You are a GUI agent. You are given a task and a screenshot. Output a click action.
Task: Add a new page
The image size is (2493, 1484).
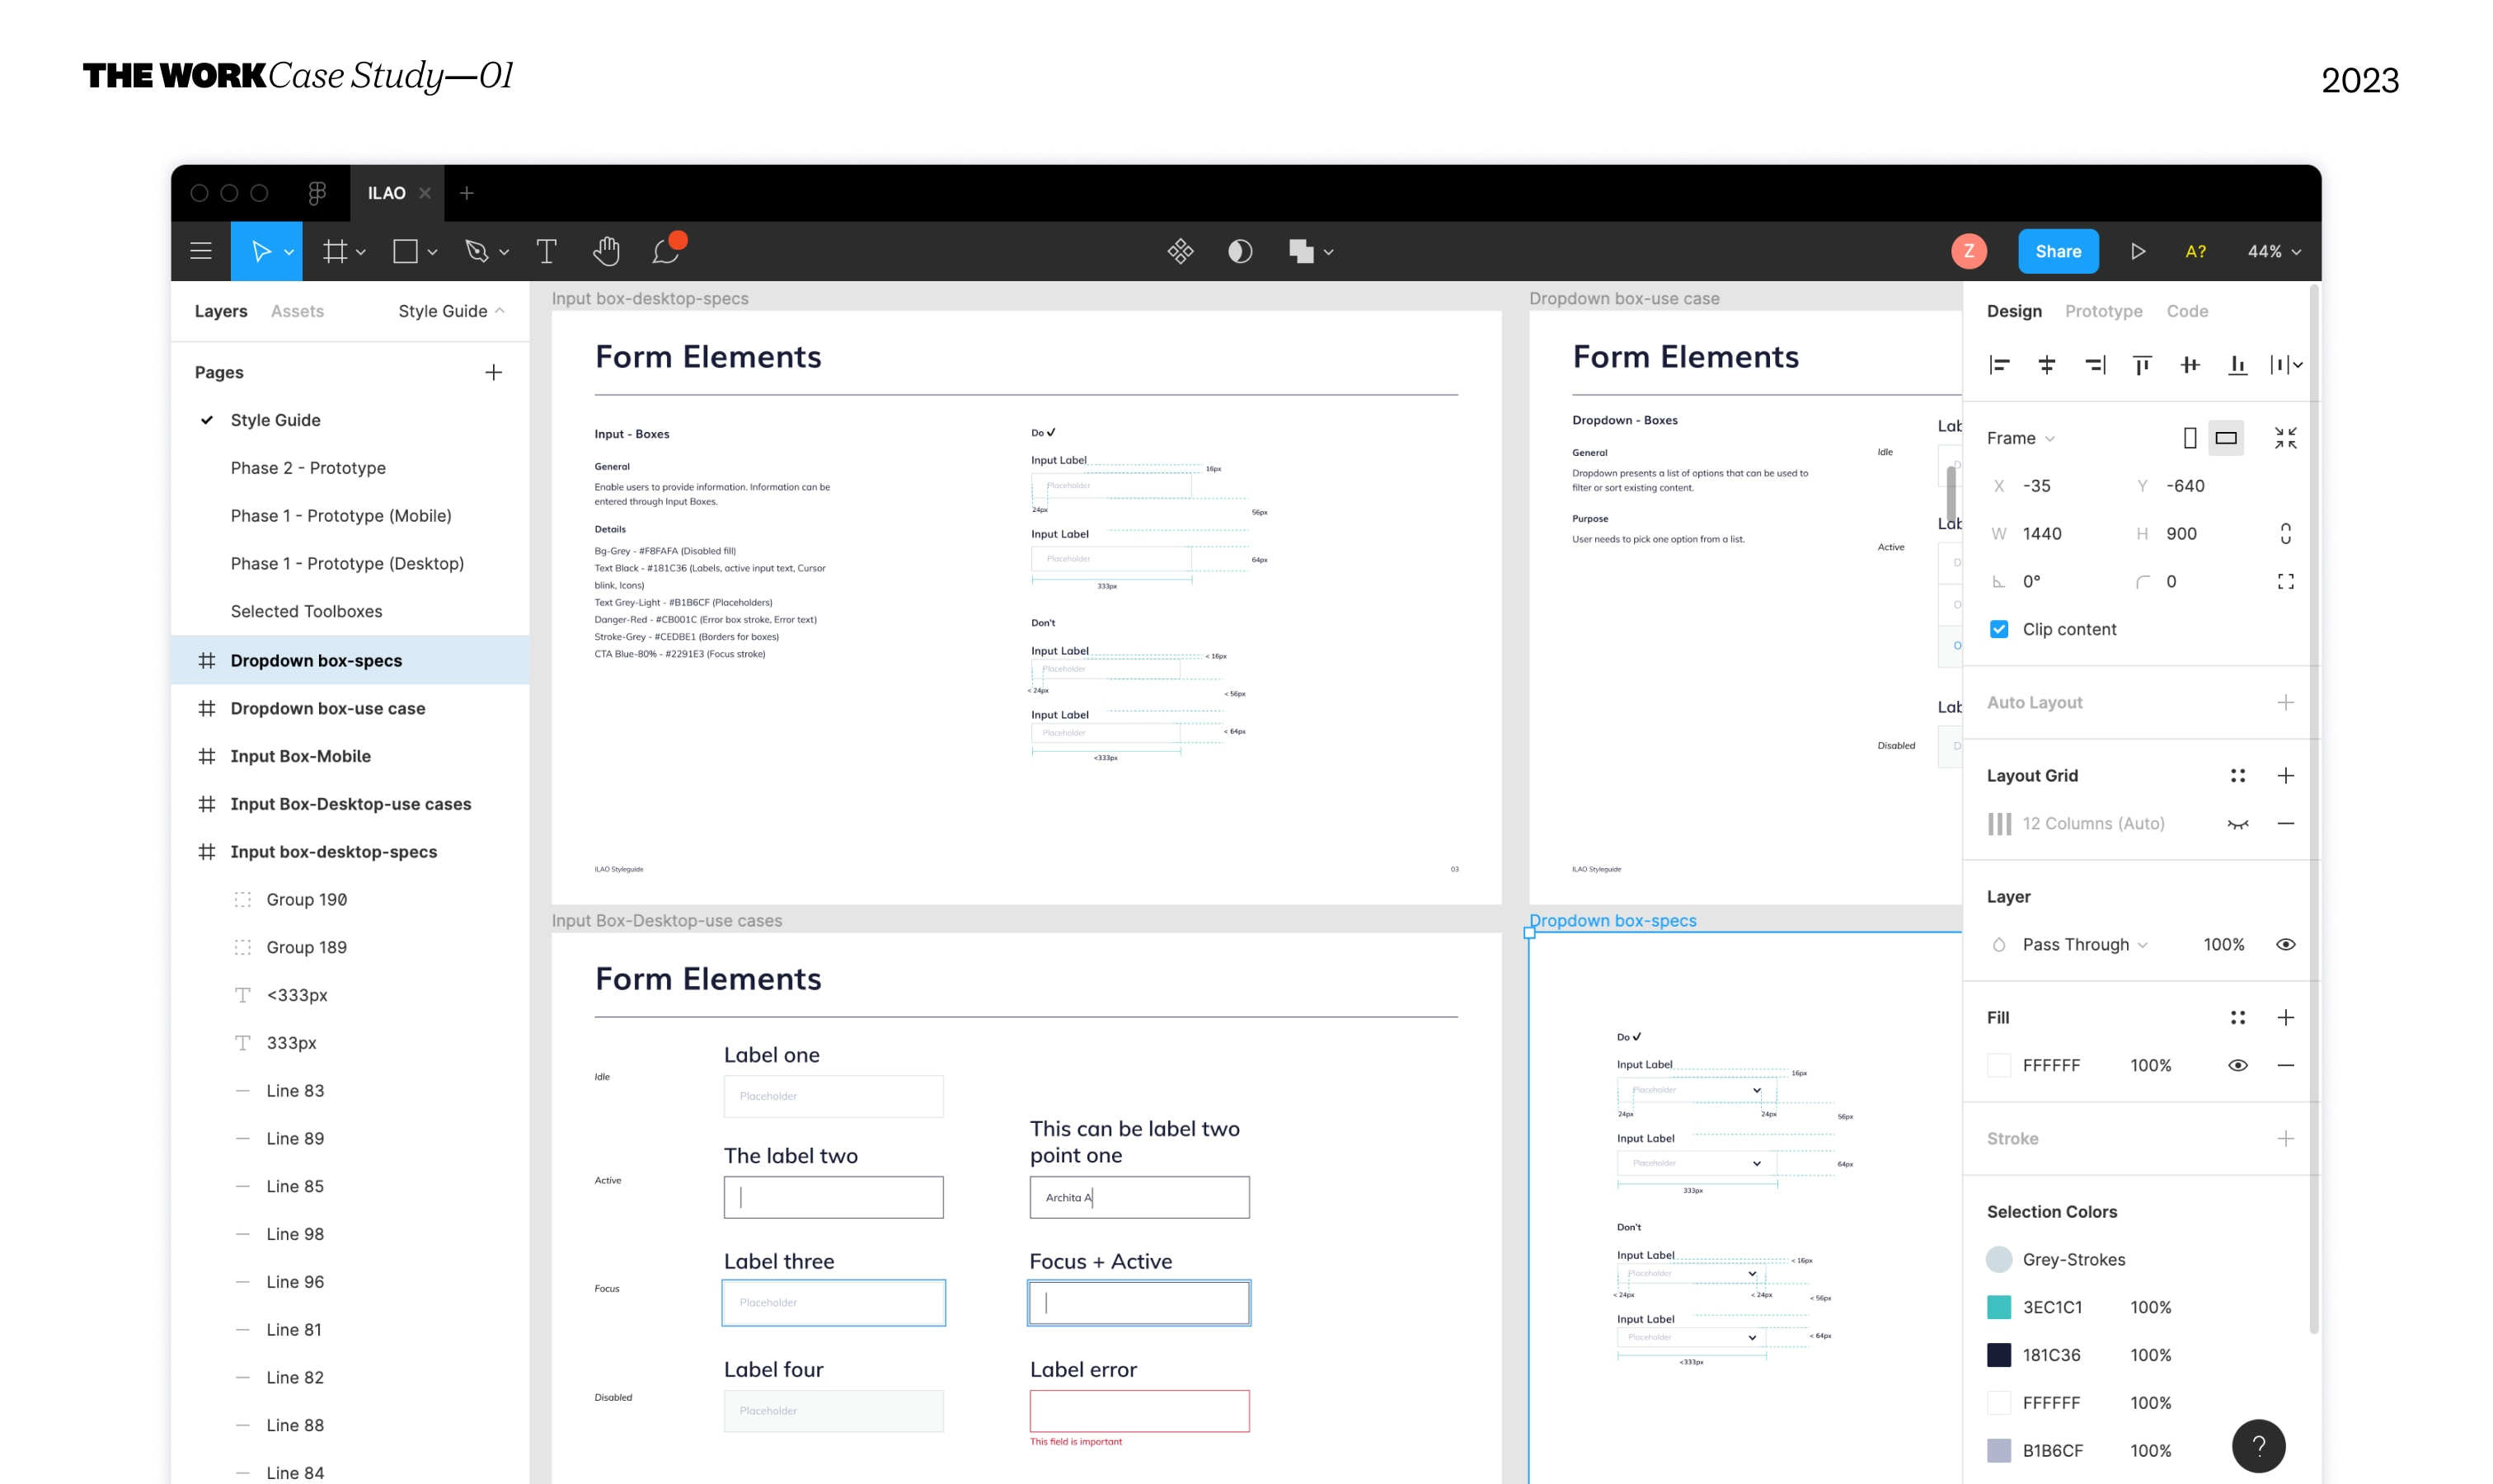pos(493,372)
